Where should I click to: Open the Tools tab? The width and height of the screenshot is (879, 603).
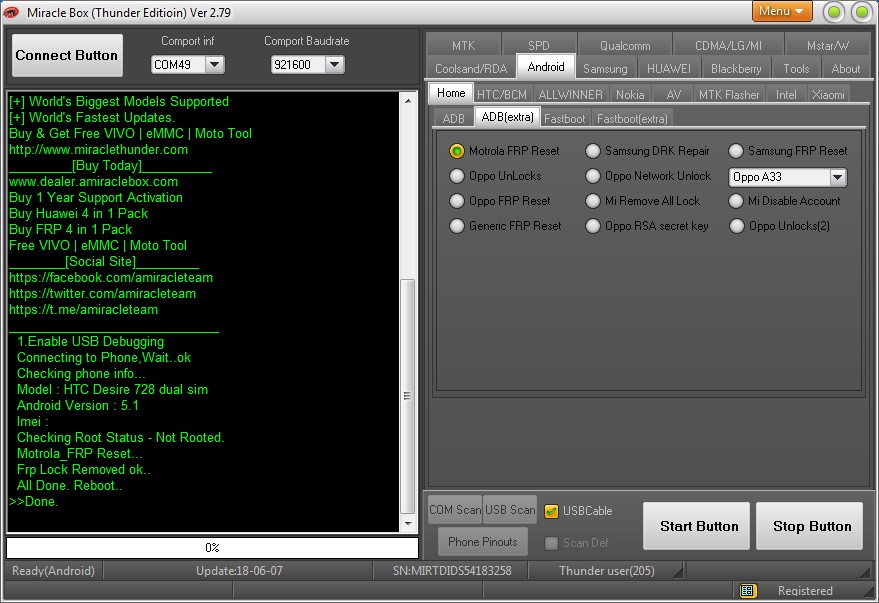tap(796, 68)
